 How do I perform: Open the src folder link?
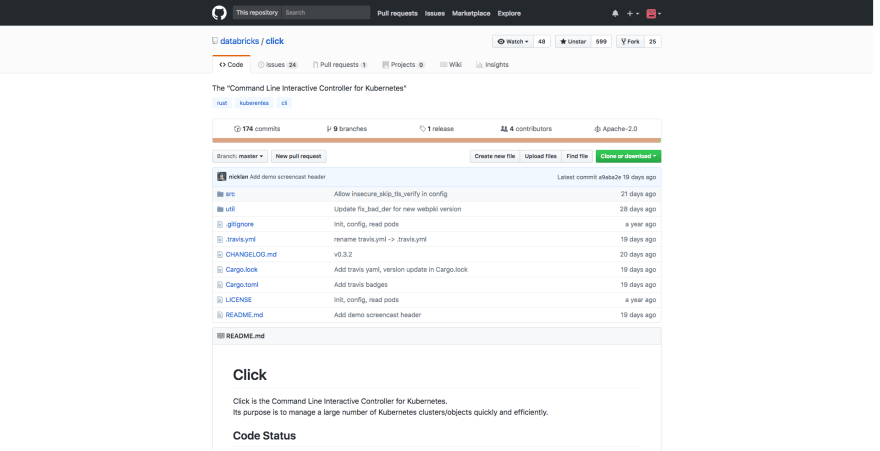[230, 194]
